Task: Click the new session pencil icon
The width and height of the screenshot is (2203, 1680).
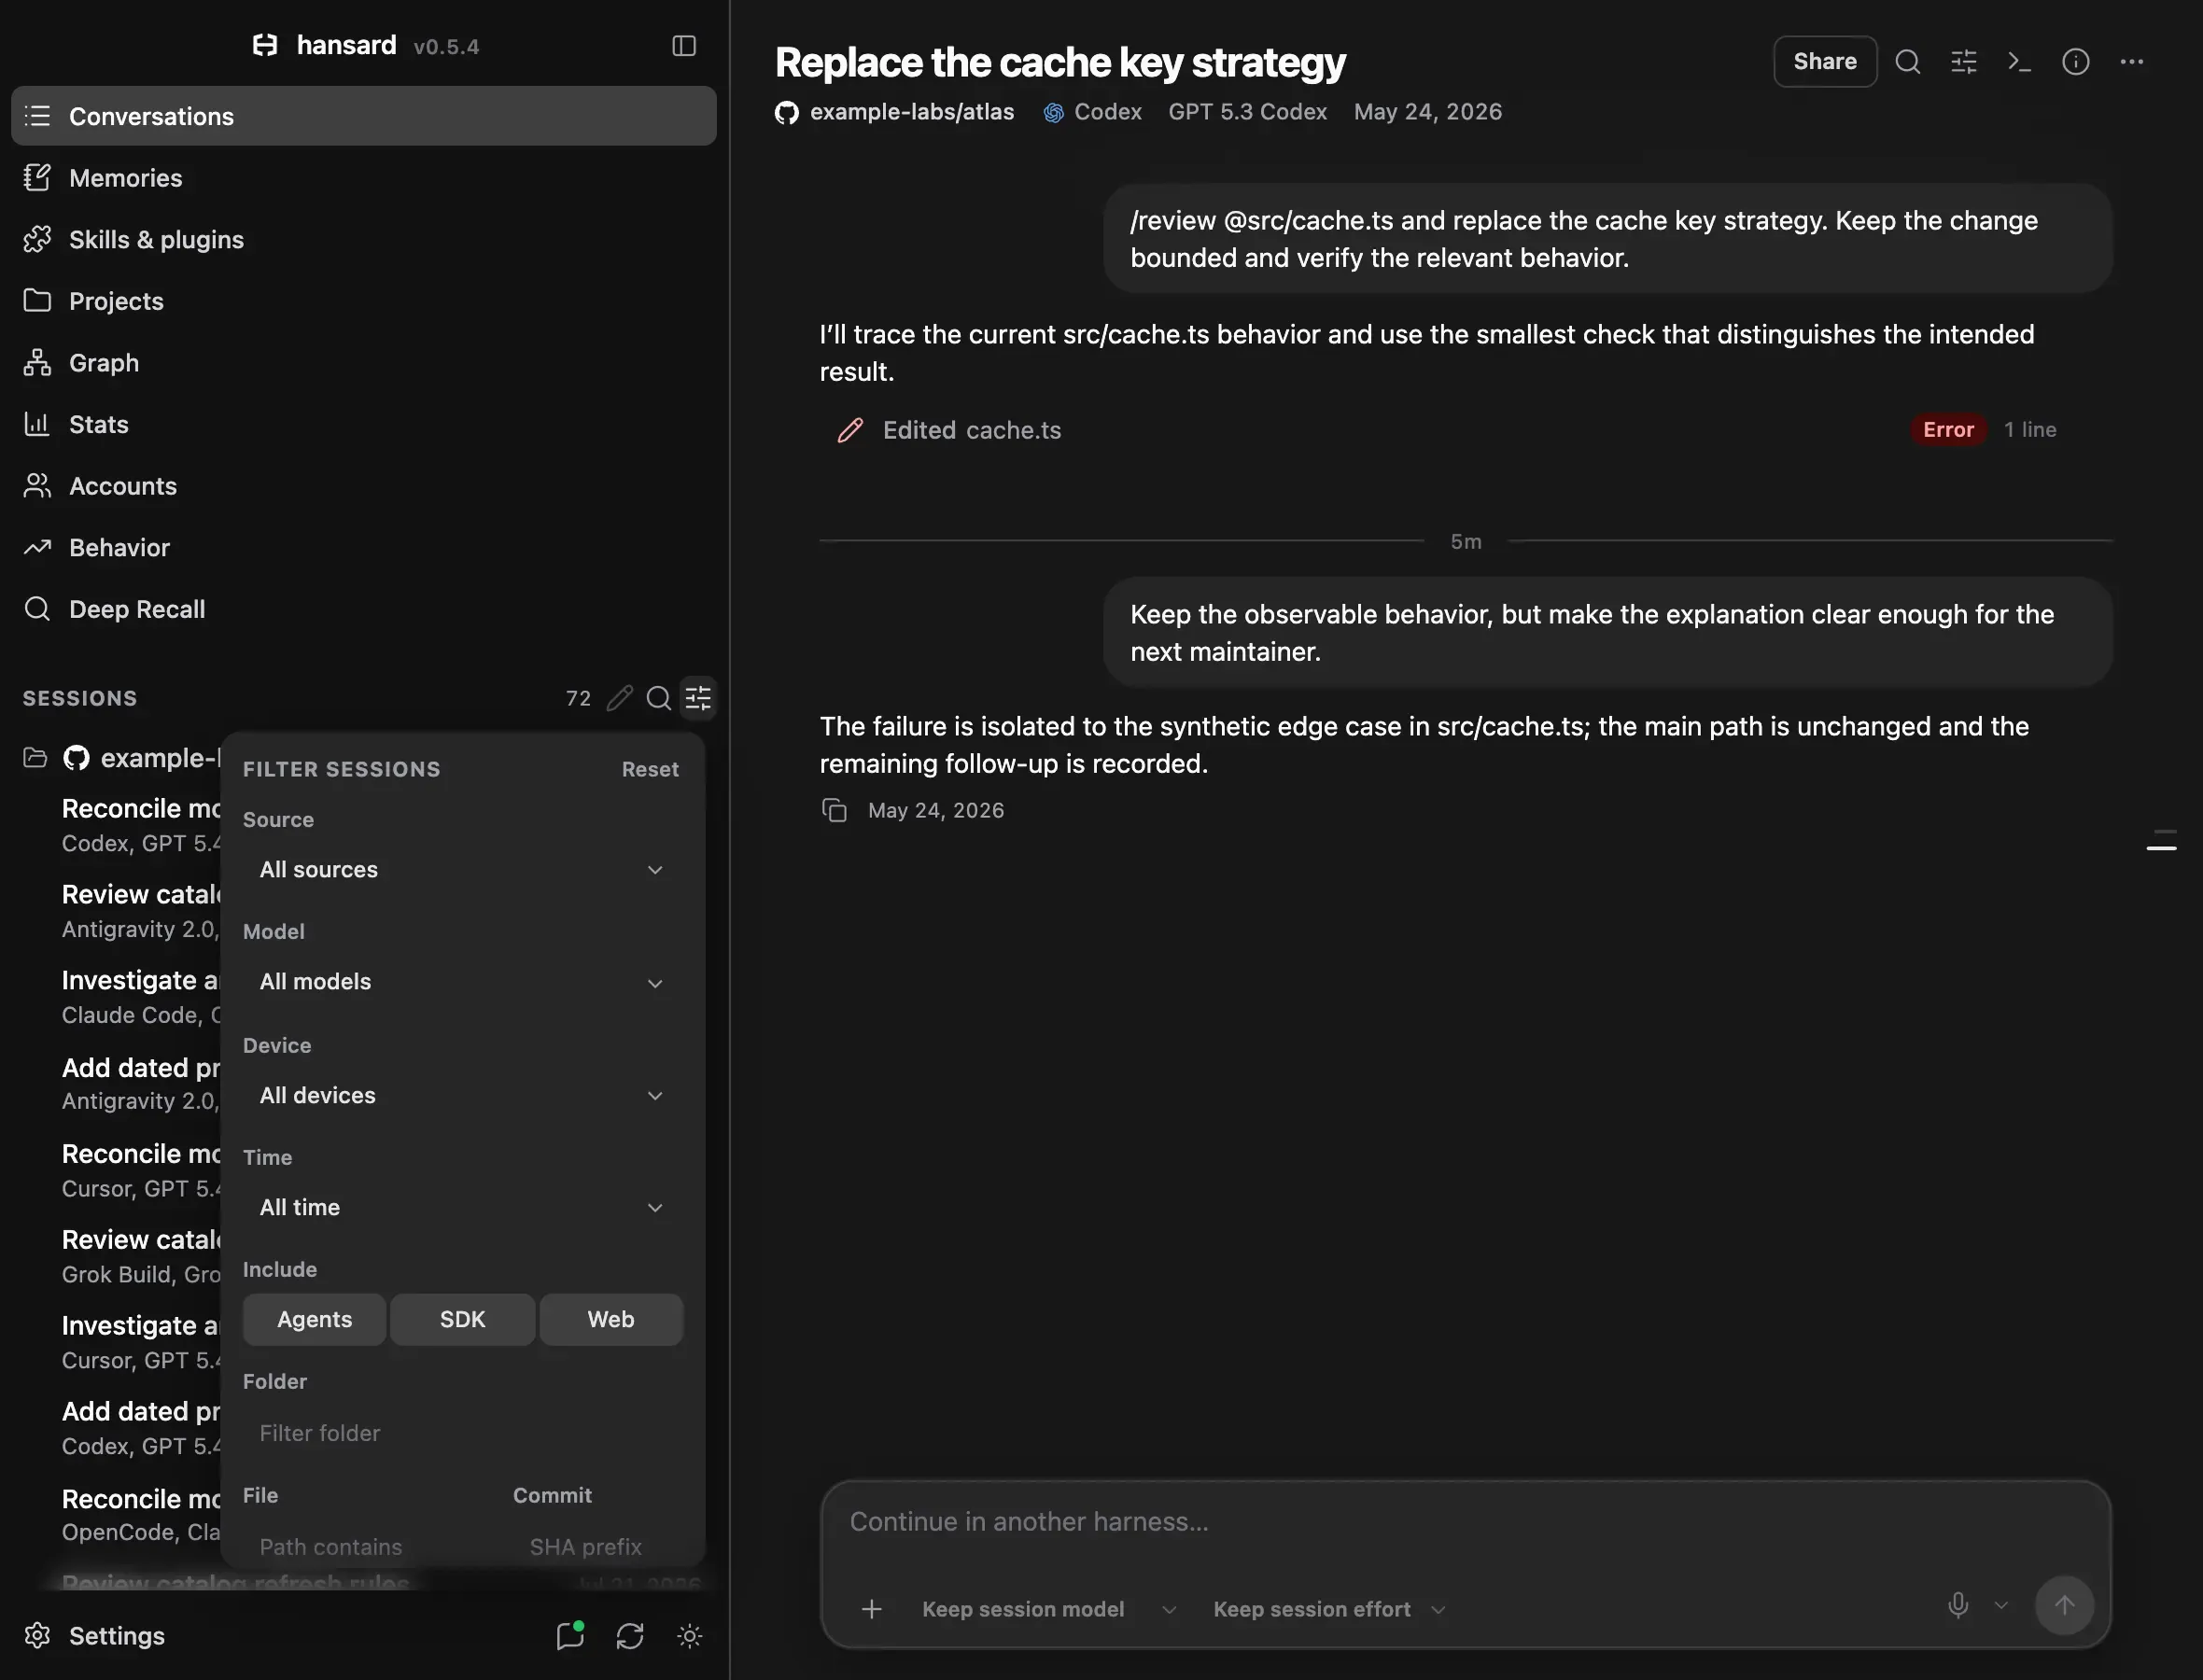Action: 620,698
